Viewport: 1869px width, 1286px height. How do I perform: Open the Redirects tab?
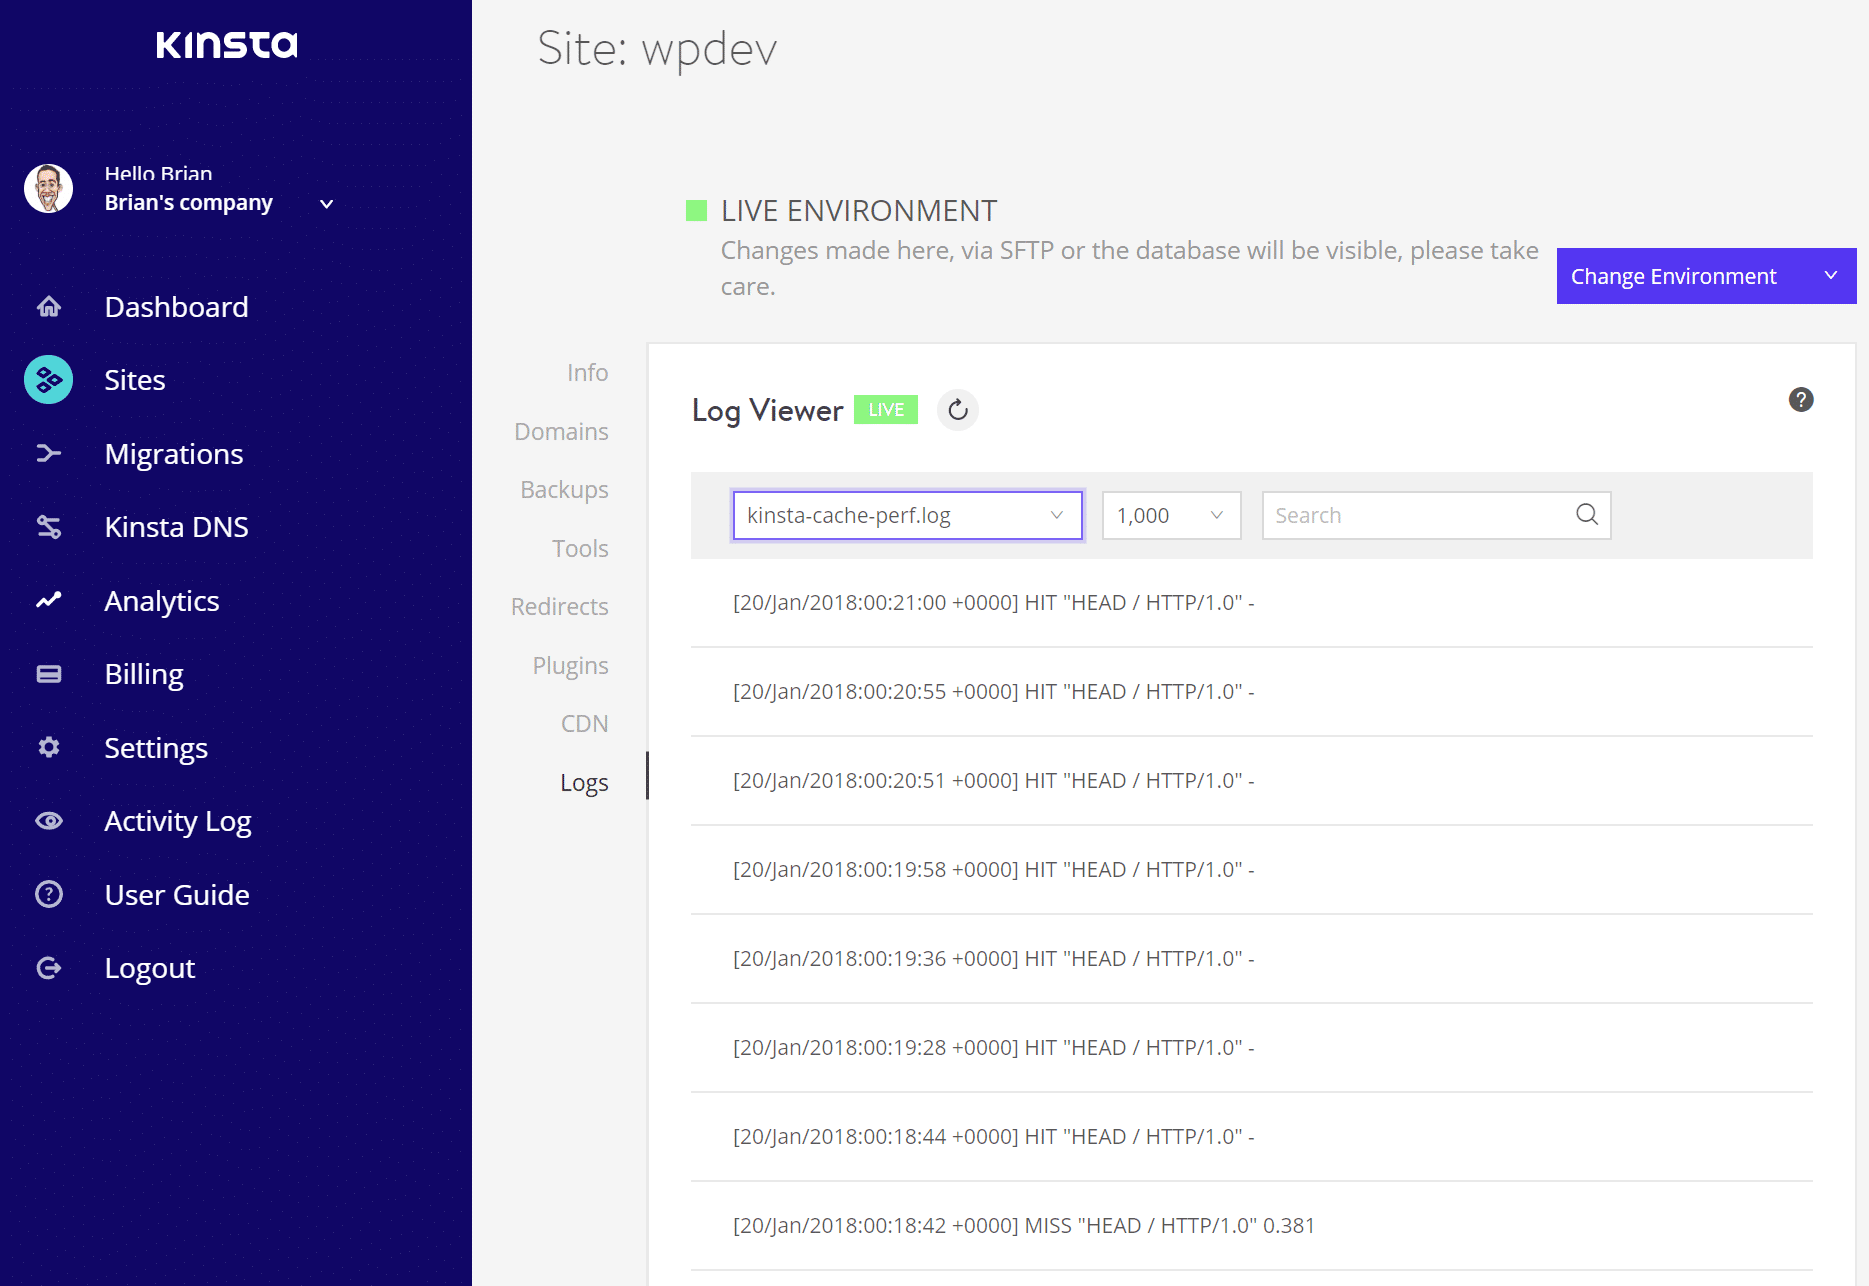[x=559, y=607]
